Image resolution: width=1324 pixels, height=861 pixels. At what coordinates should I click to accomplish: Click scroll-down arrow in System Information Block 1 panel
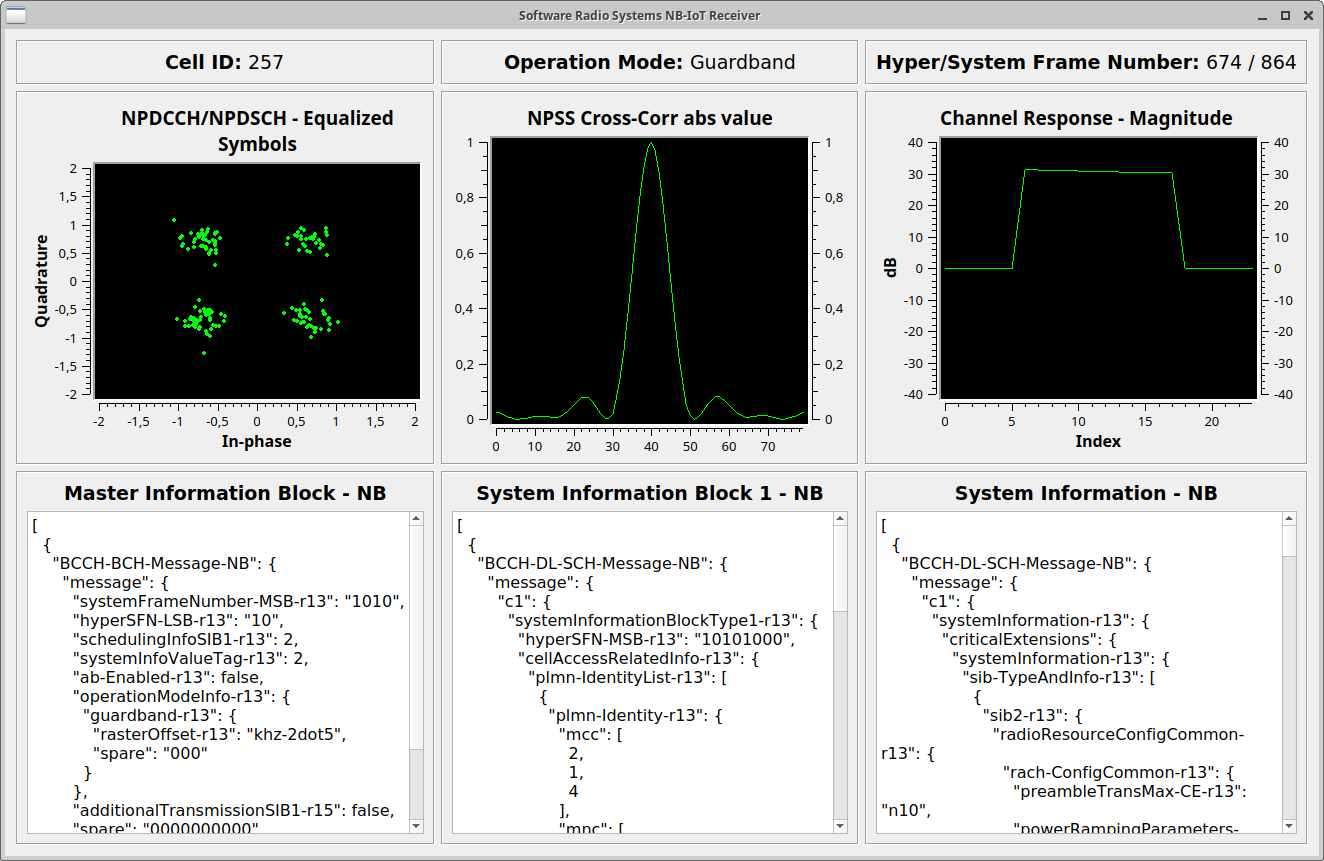pos(840,826)
